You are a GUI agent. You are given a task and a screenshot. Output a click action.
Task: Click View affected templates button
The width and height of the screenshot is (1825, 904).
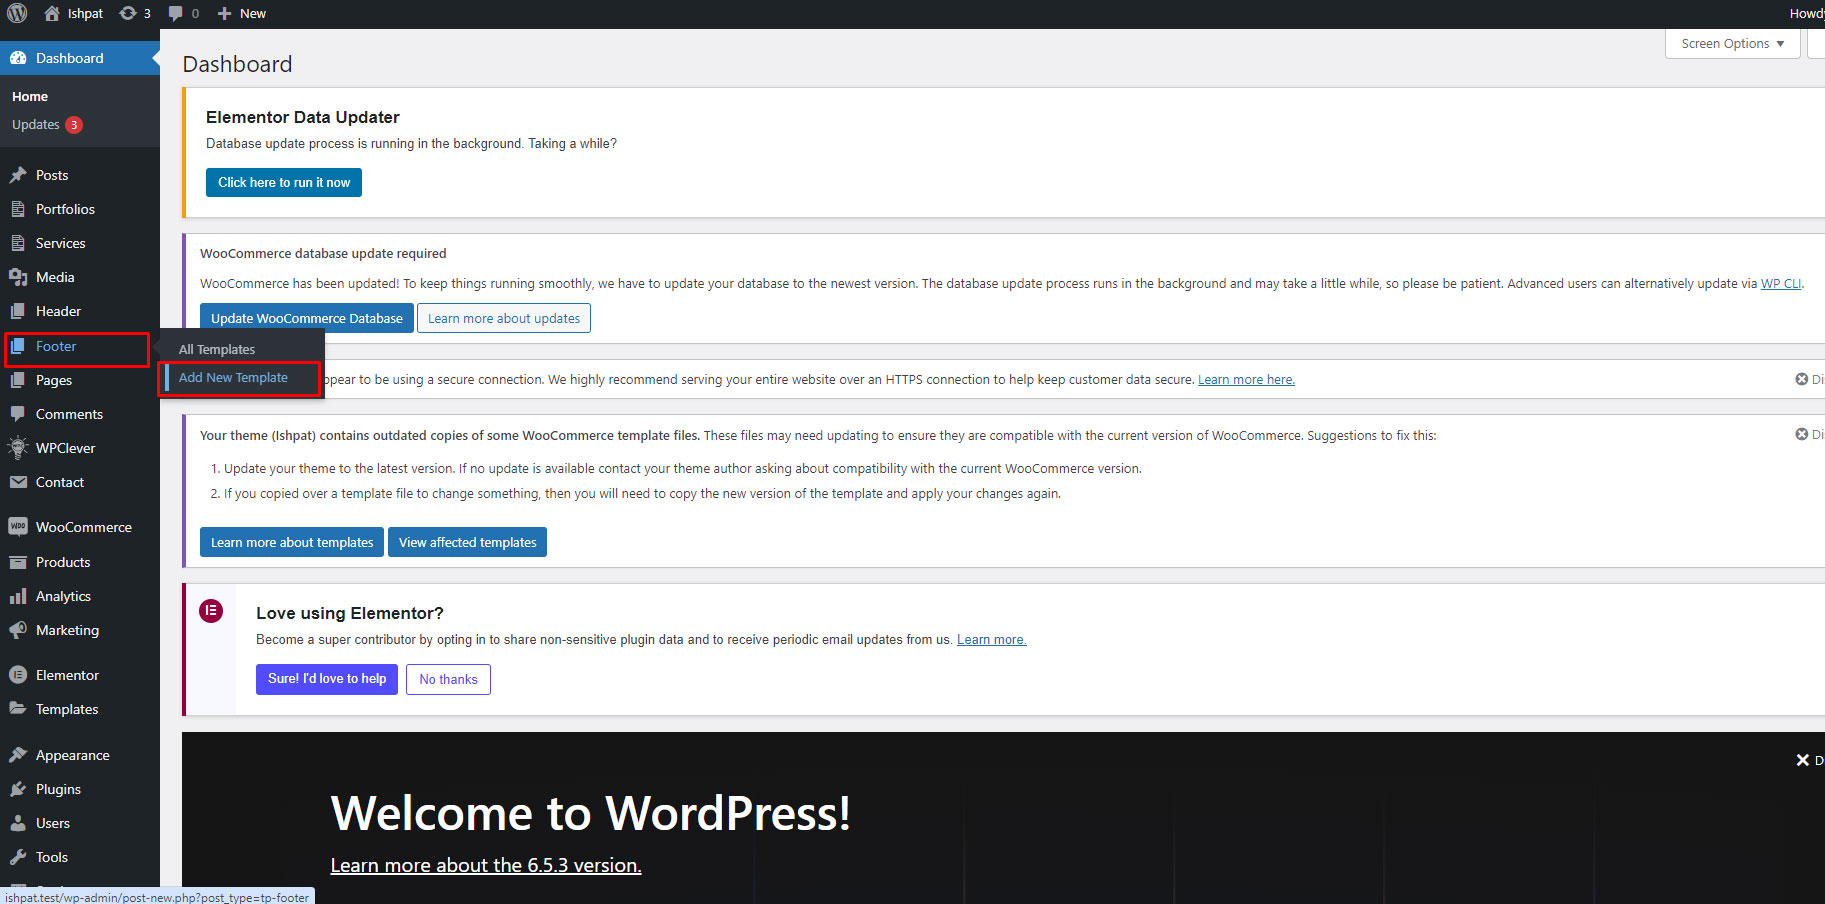point(467,542)
